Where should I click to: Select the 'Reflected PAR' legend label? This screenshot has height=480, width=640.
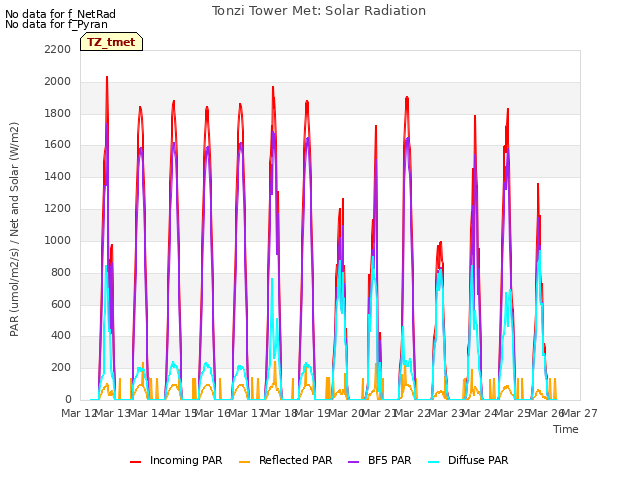[x=296, y=460]
